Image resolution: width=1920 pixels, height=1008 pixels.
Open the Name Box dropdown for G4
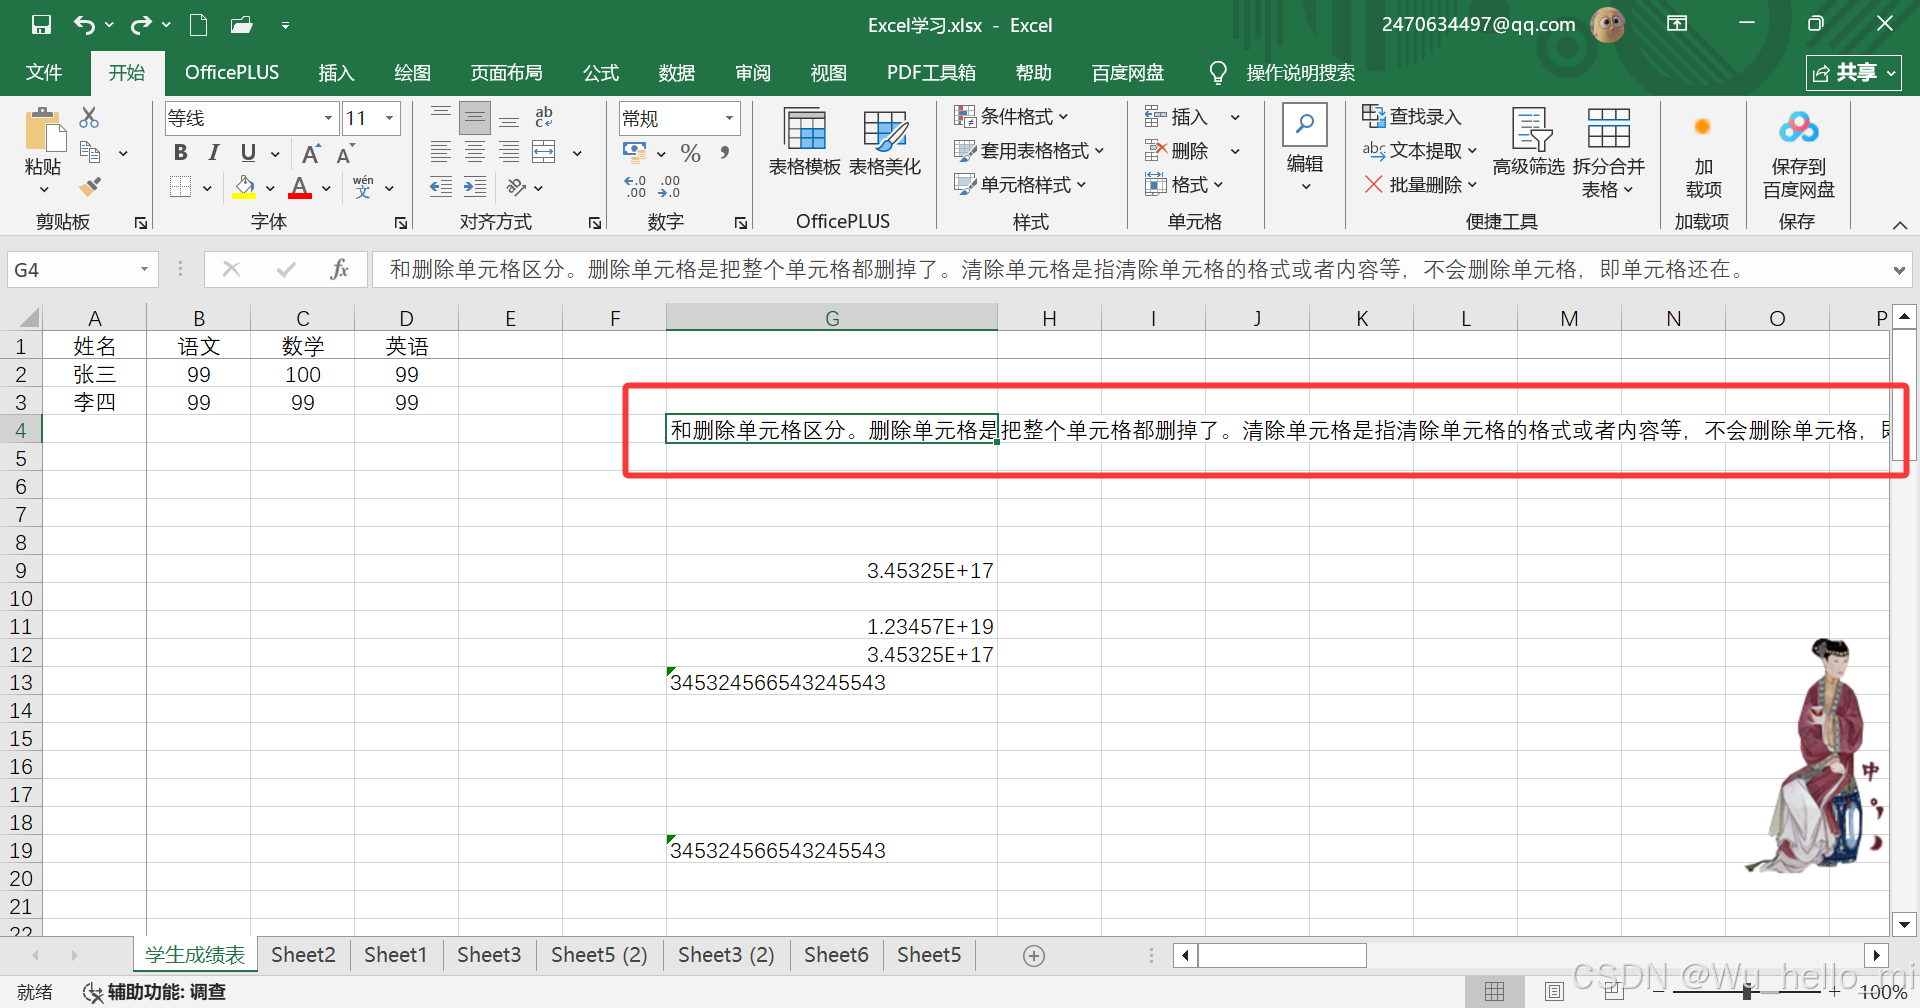coord(144,269)
